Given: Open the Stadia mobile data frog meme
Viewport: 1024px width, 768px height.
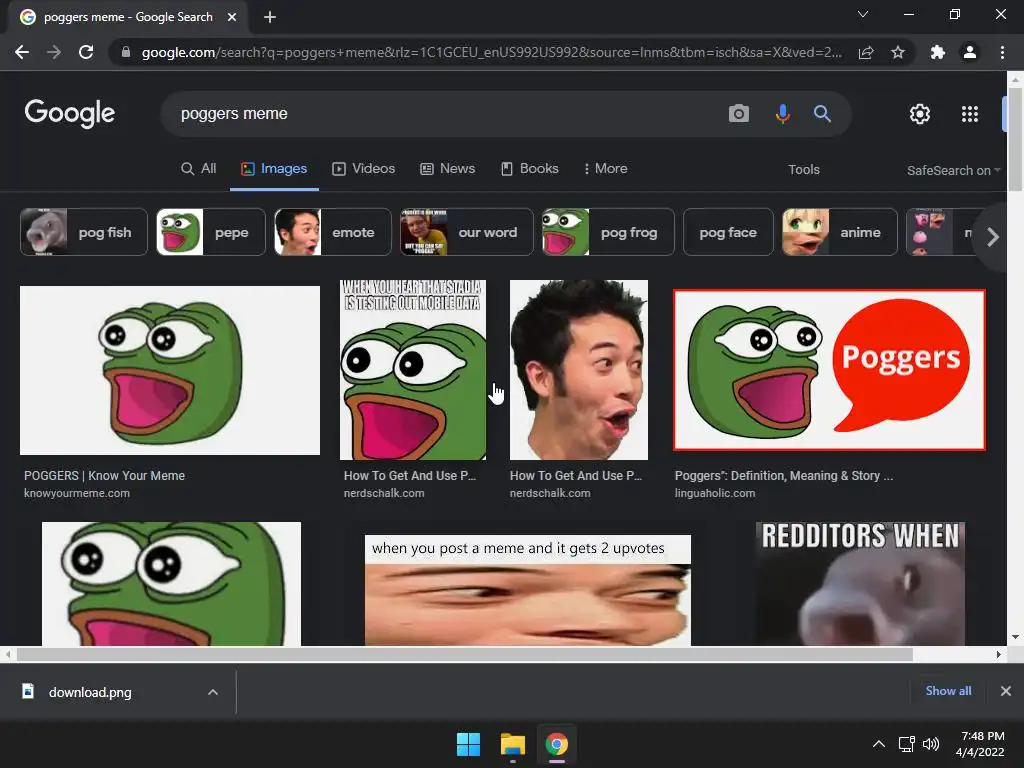Looking at the screenshot, I should [413, 370].
